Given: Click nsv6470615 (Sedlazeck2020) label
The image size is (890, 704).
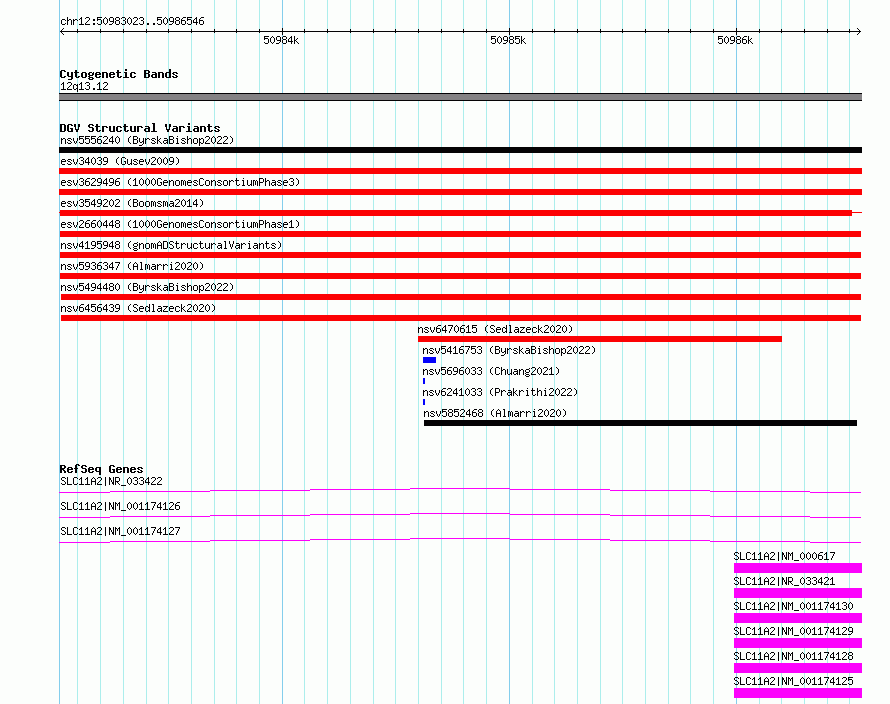Looking at the screenshot, I should [x=495, y=329].
